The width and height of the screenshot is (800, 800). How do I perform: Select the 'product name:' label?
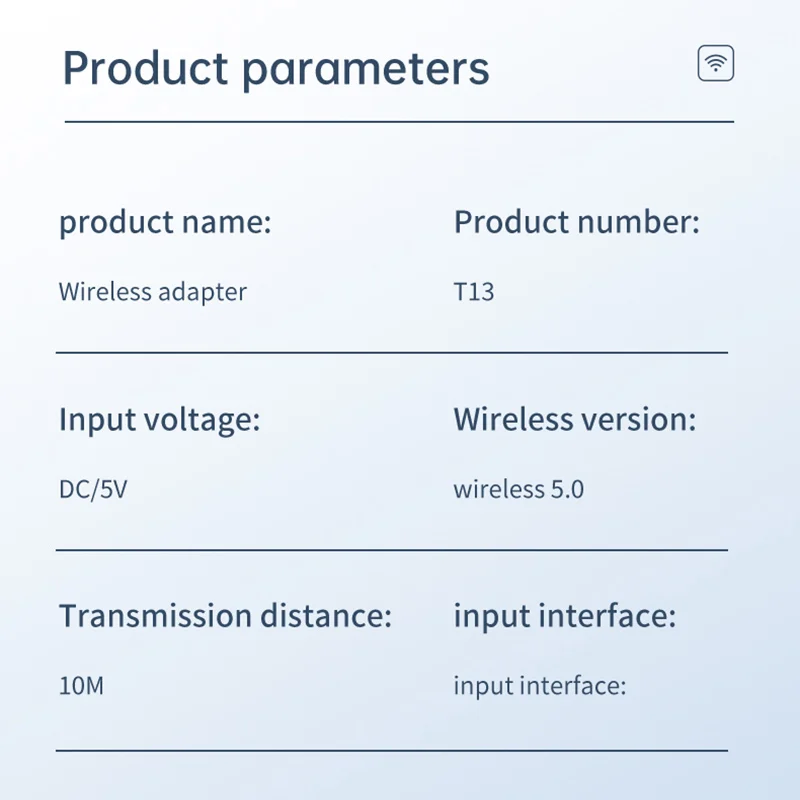click(165, 222)
